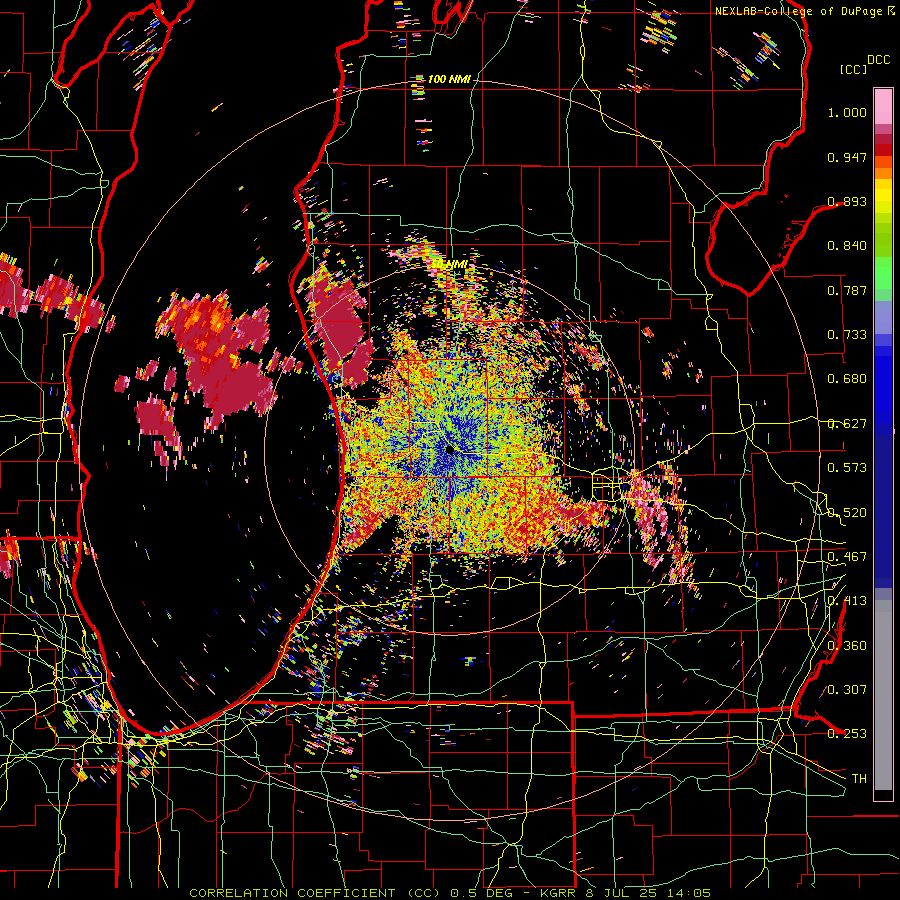Click the [CC] legend heading
900x900 pixels.
(853, 69)
